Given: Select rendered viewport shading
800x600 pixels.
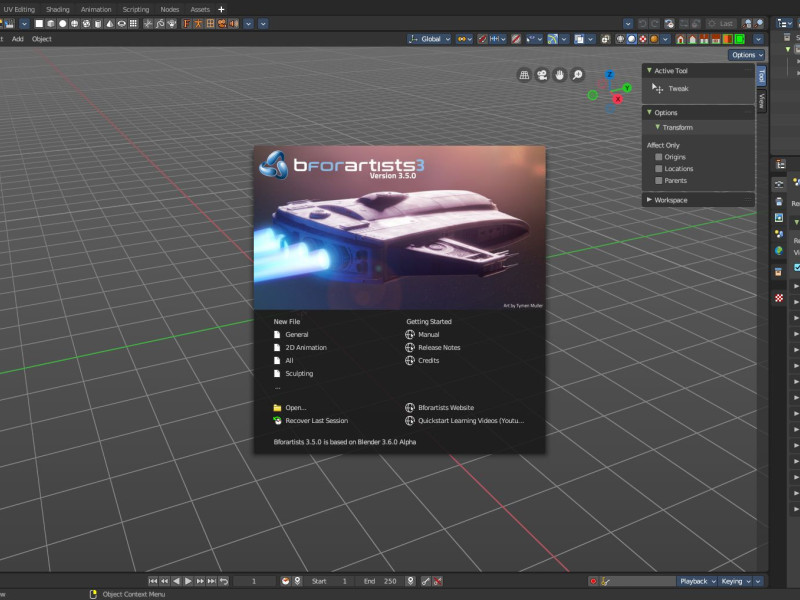Looking at the screenshot, I should coord(654,39).
